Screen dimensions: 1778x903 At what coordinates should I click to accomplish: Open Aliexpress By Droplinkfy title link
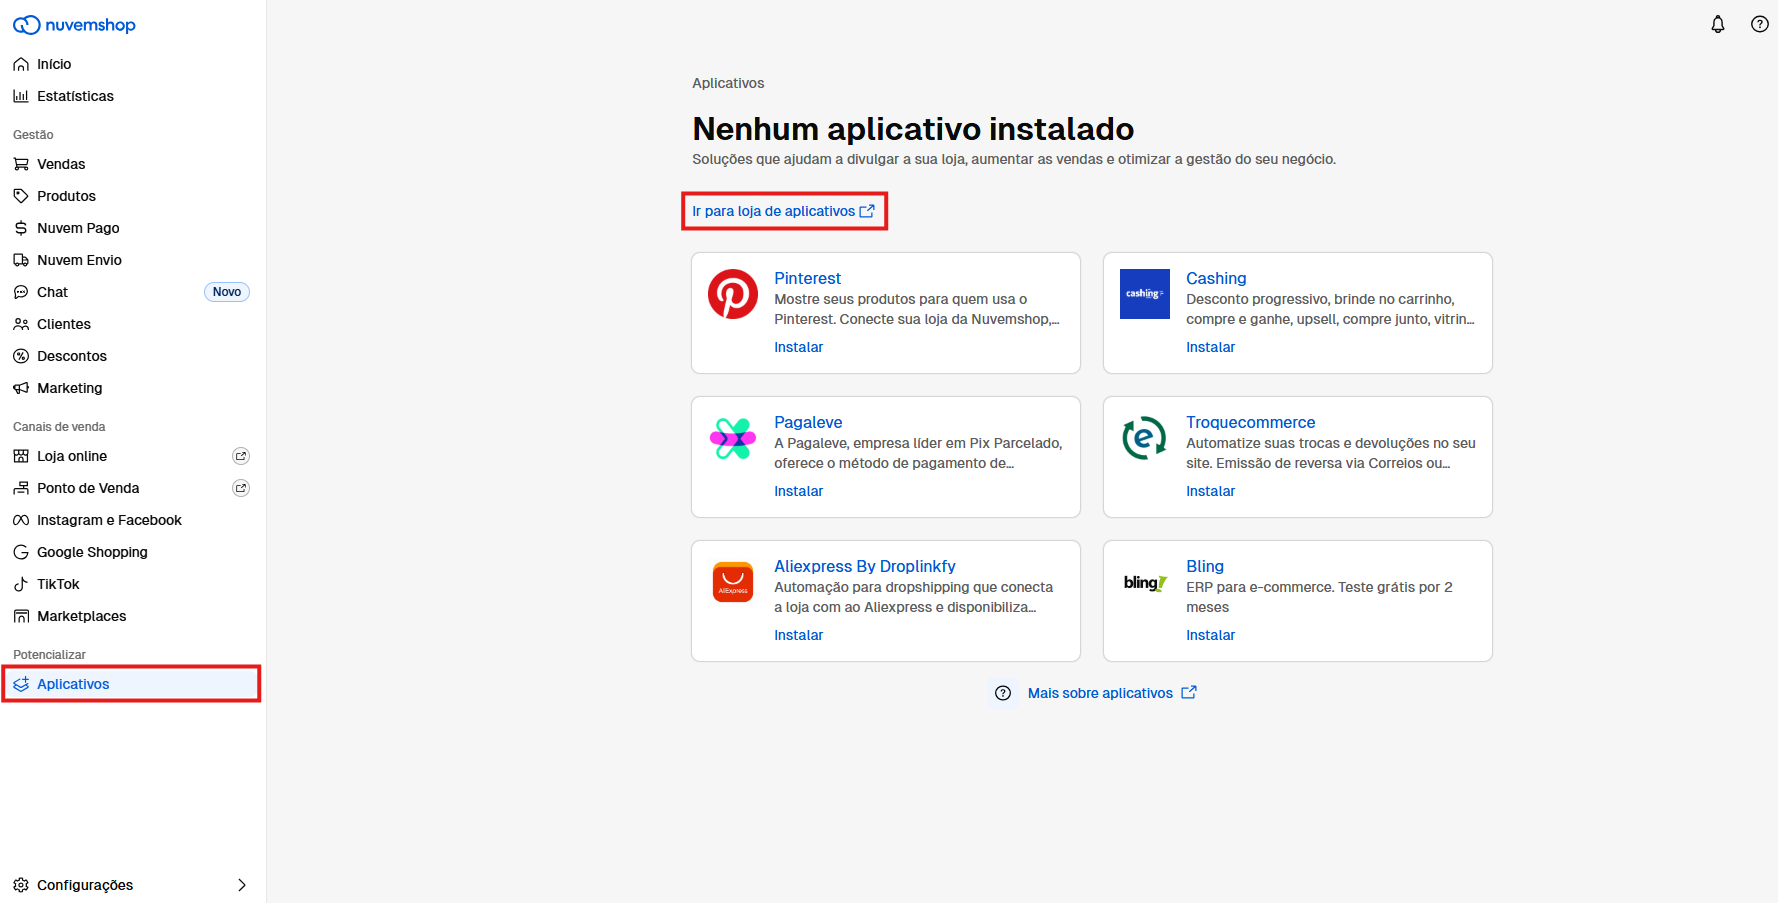864,566
